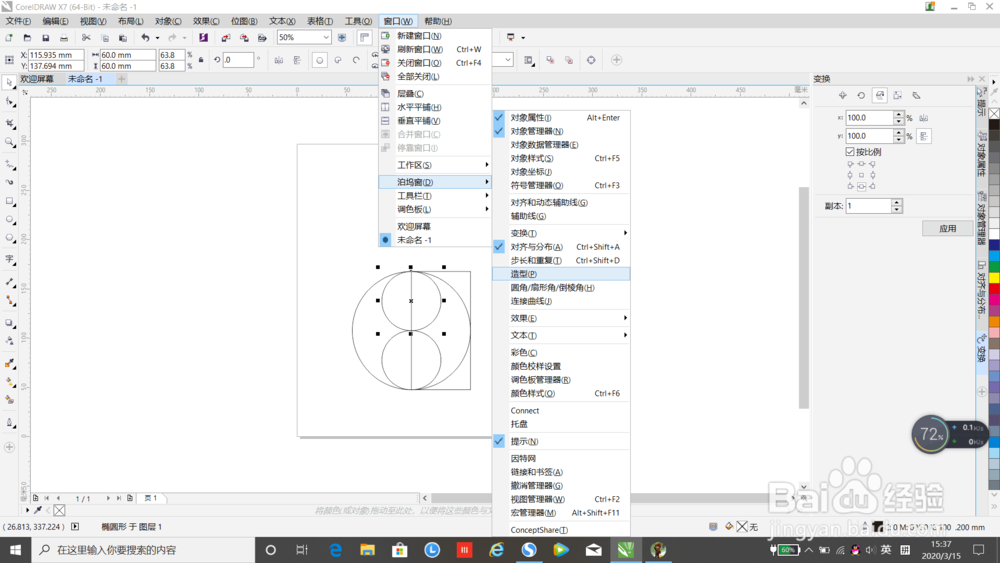Choose the Step and Repeat entry
Screen dimensions: 1000x563
click(561, 260)
